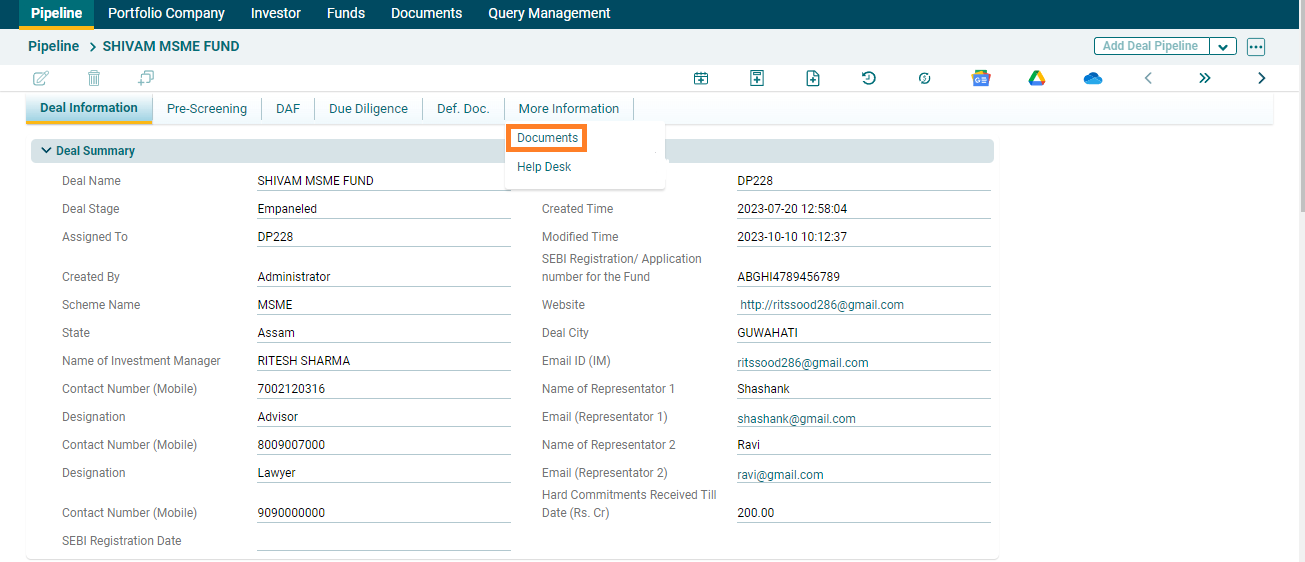Open Add Deal Pipeline dropdown arrow
This screenshot has width=1305, height=562.
click(1223, 47)
